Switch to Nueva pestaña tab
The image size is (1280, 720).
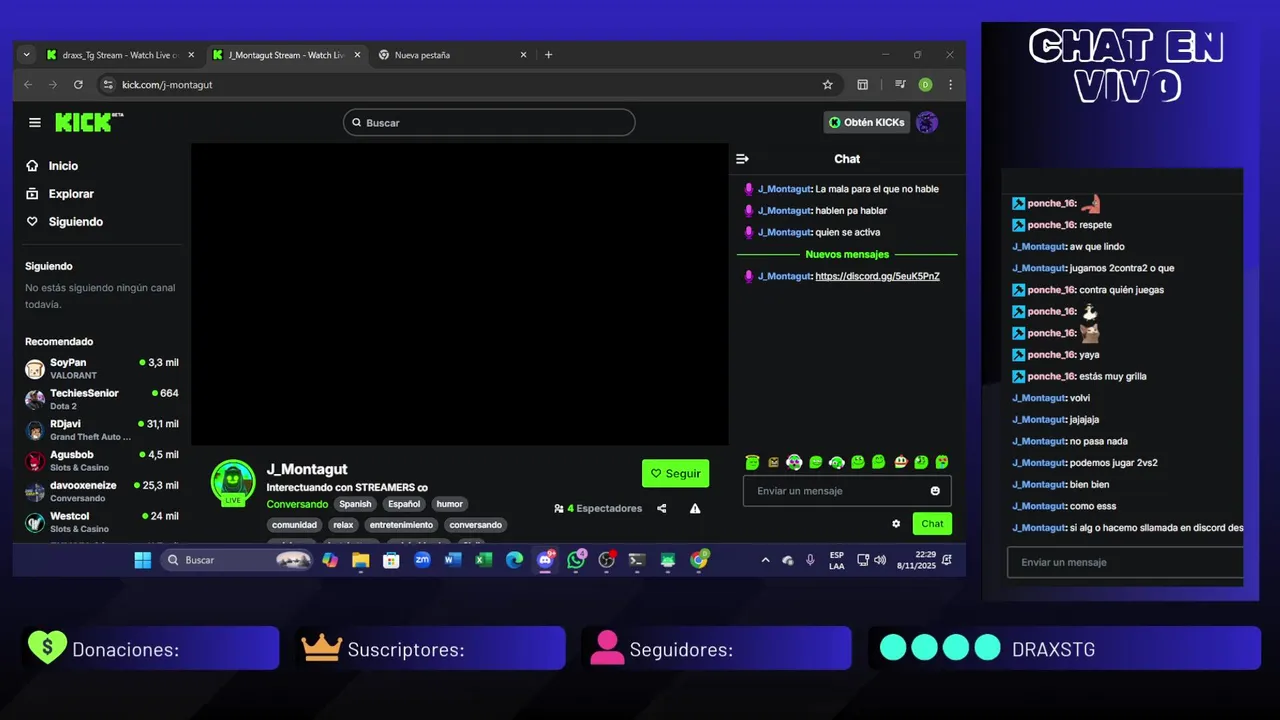452,55
